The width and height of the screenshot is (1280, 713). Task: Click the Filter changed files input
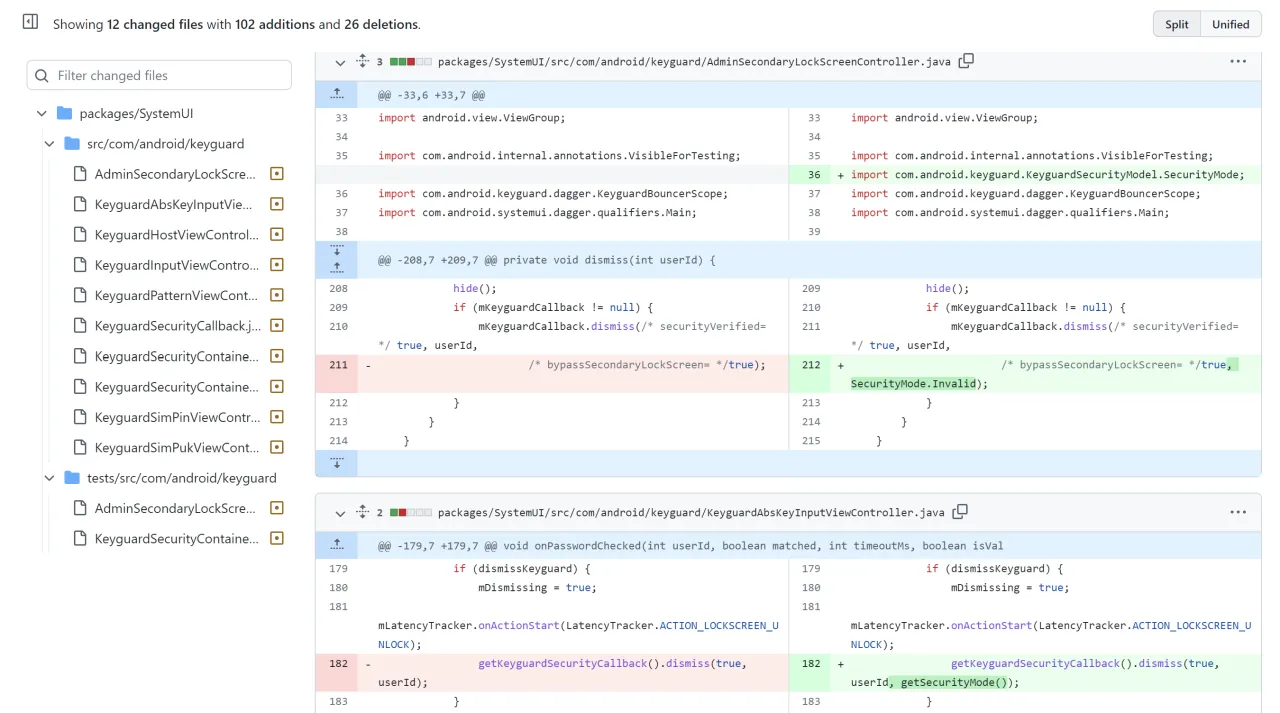click(158, 75)
